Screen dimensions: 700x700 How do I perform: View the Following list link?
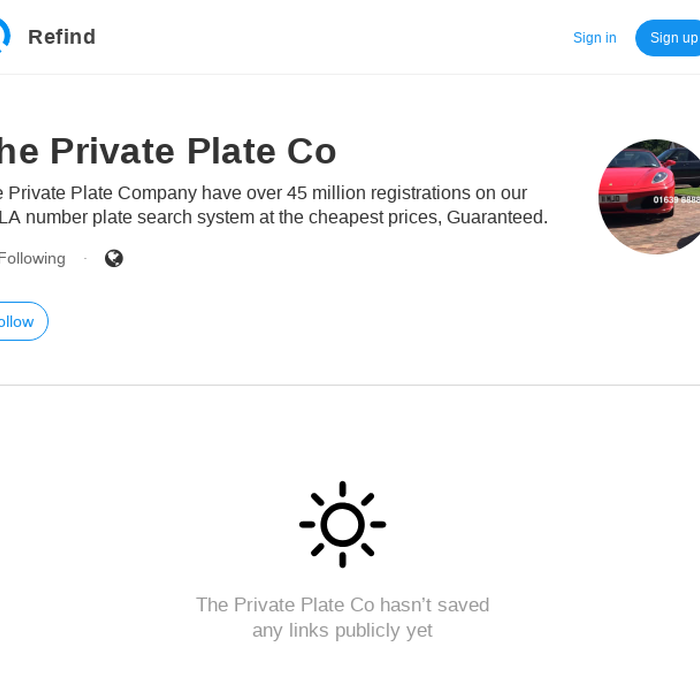33,258
